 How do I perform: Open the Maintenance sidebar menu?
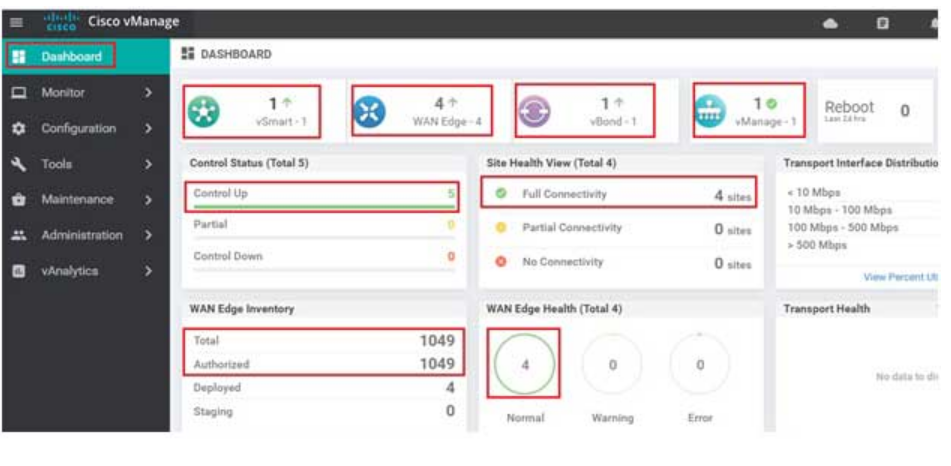[x=77, y=200]
